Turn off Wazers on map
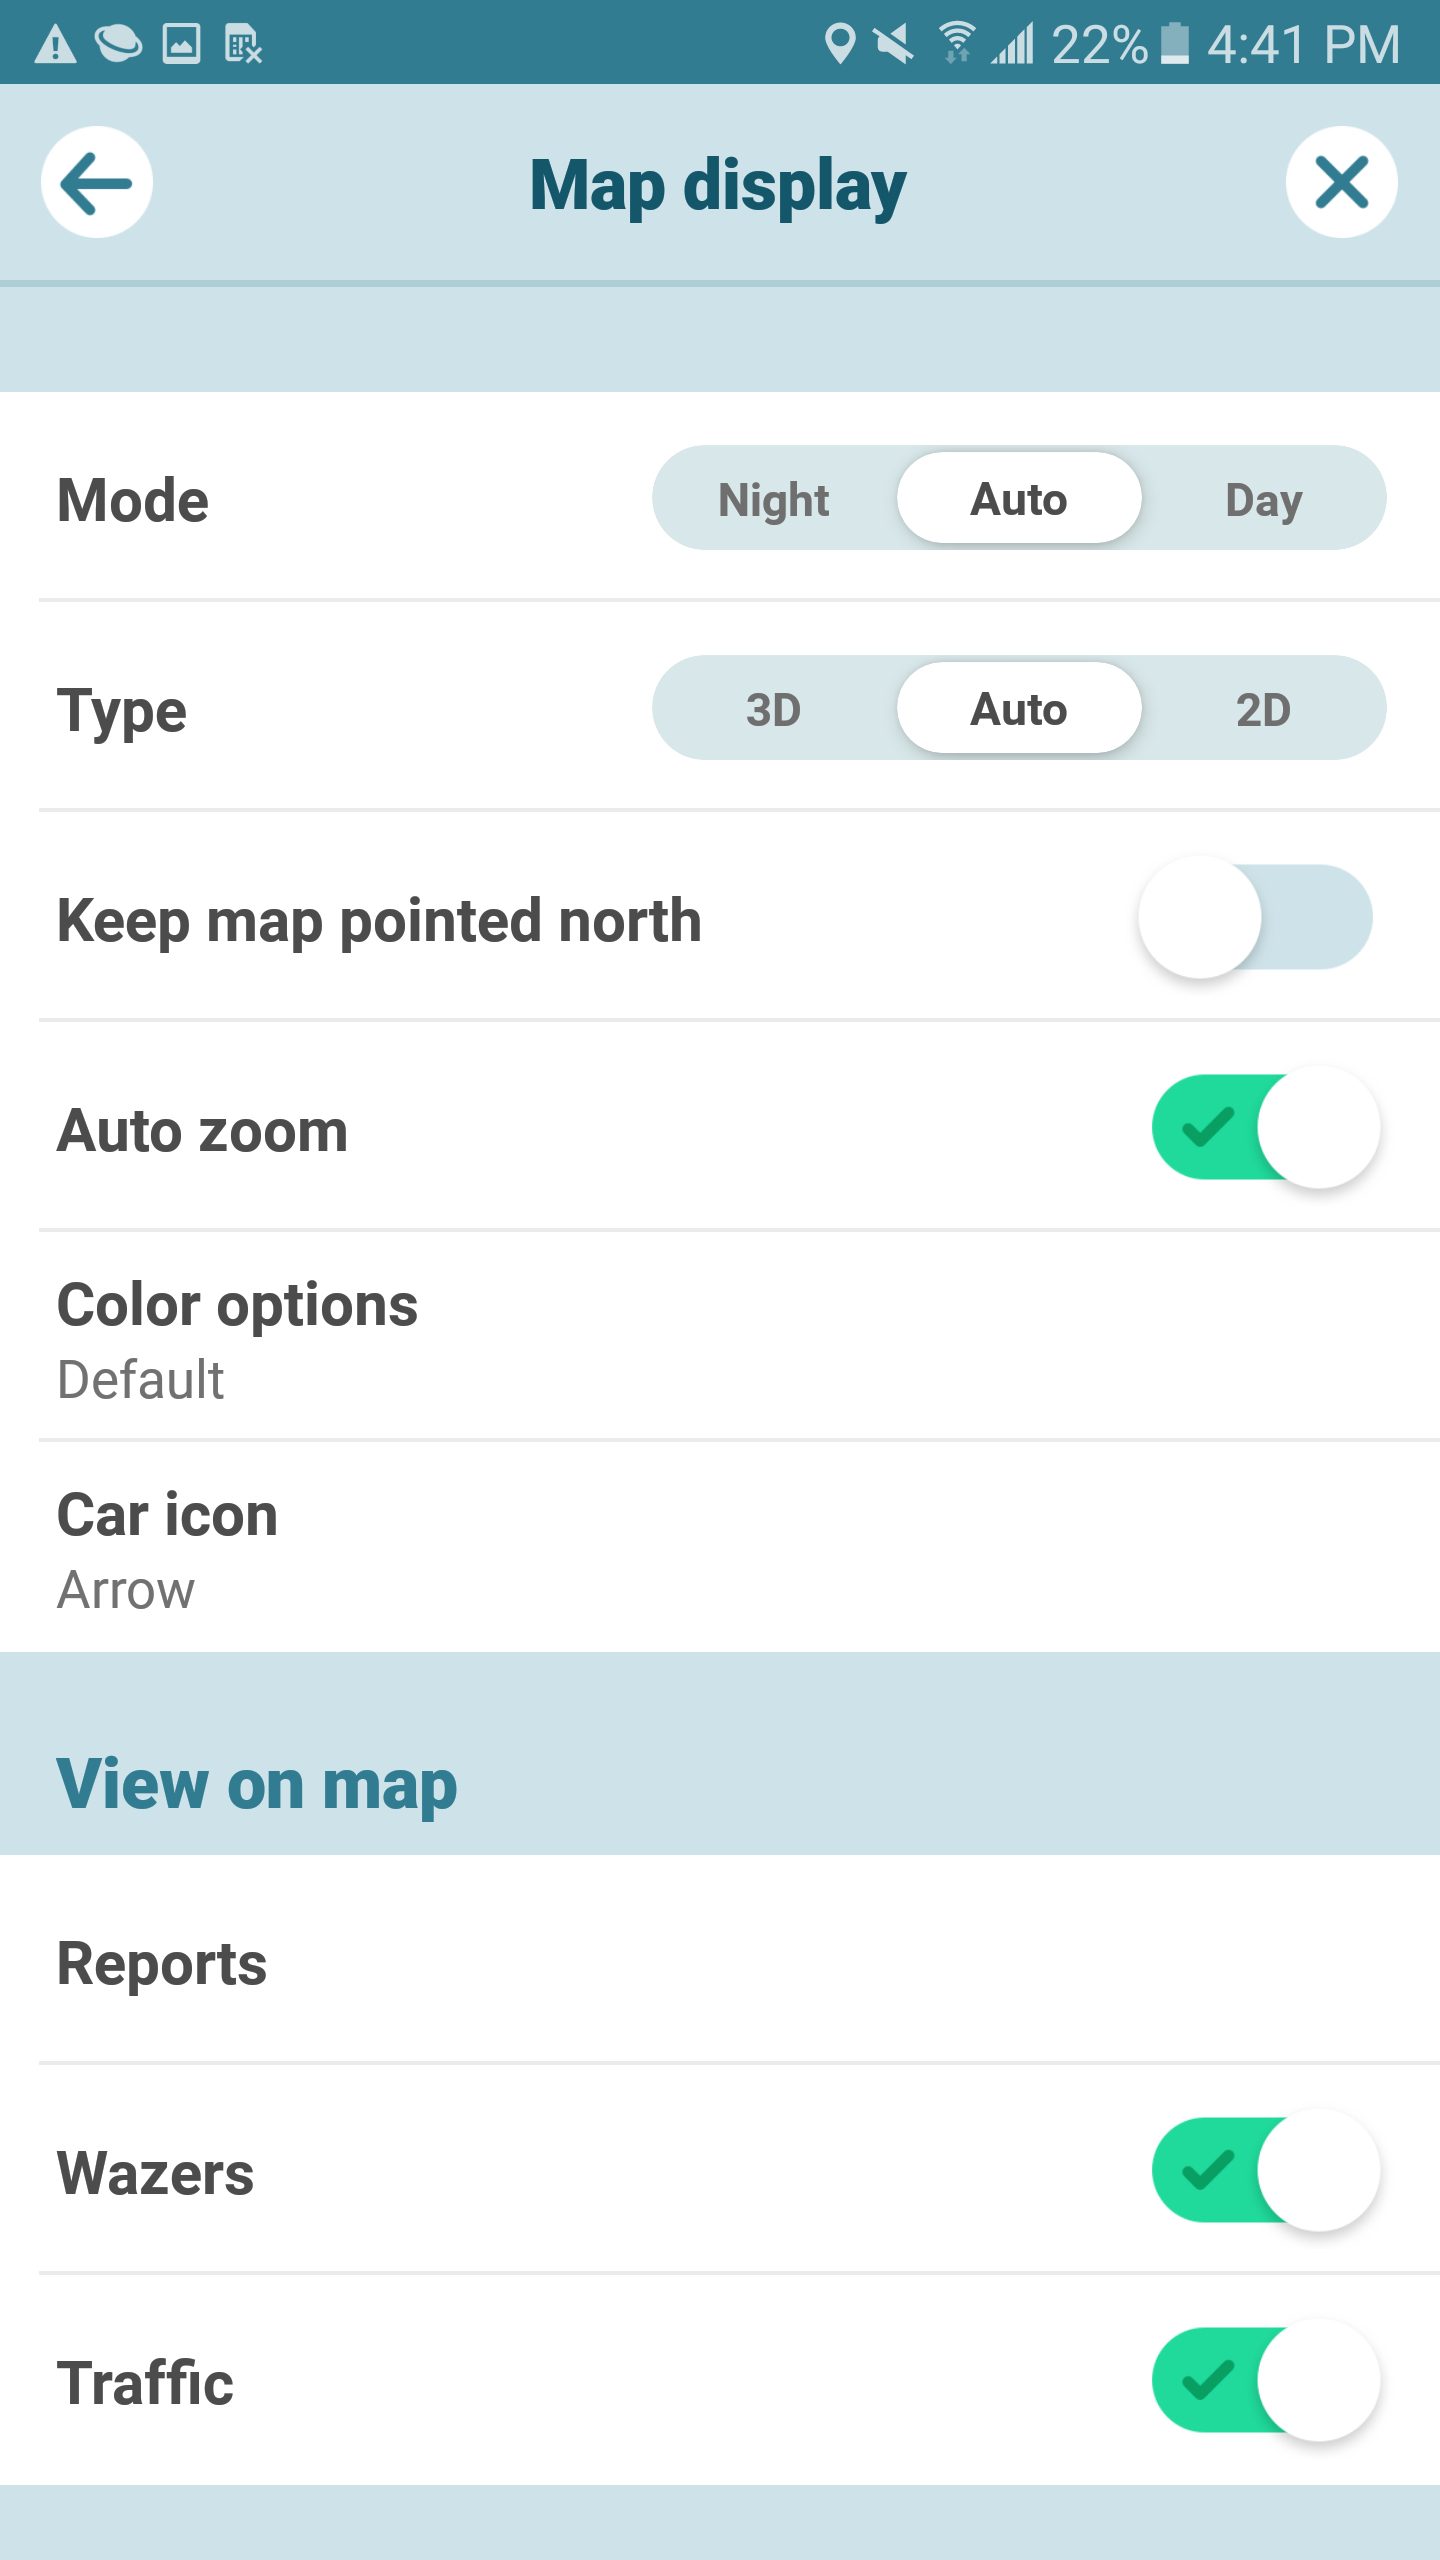The height and width of the screenshot is (2560, 1440). pos(1265,2171)
